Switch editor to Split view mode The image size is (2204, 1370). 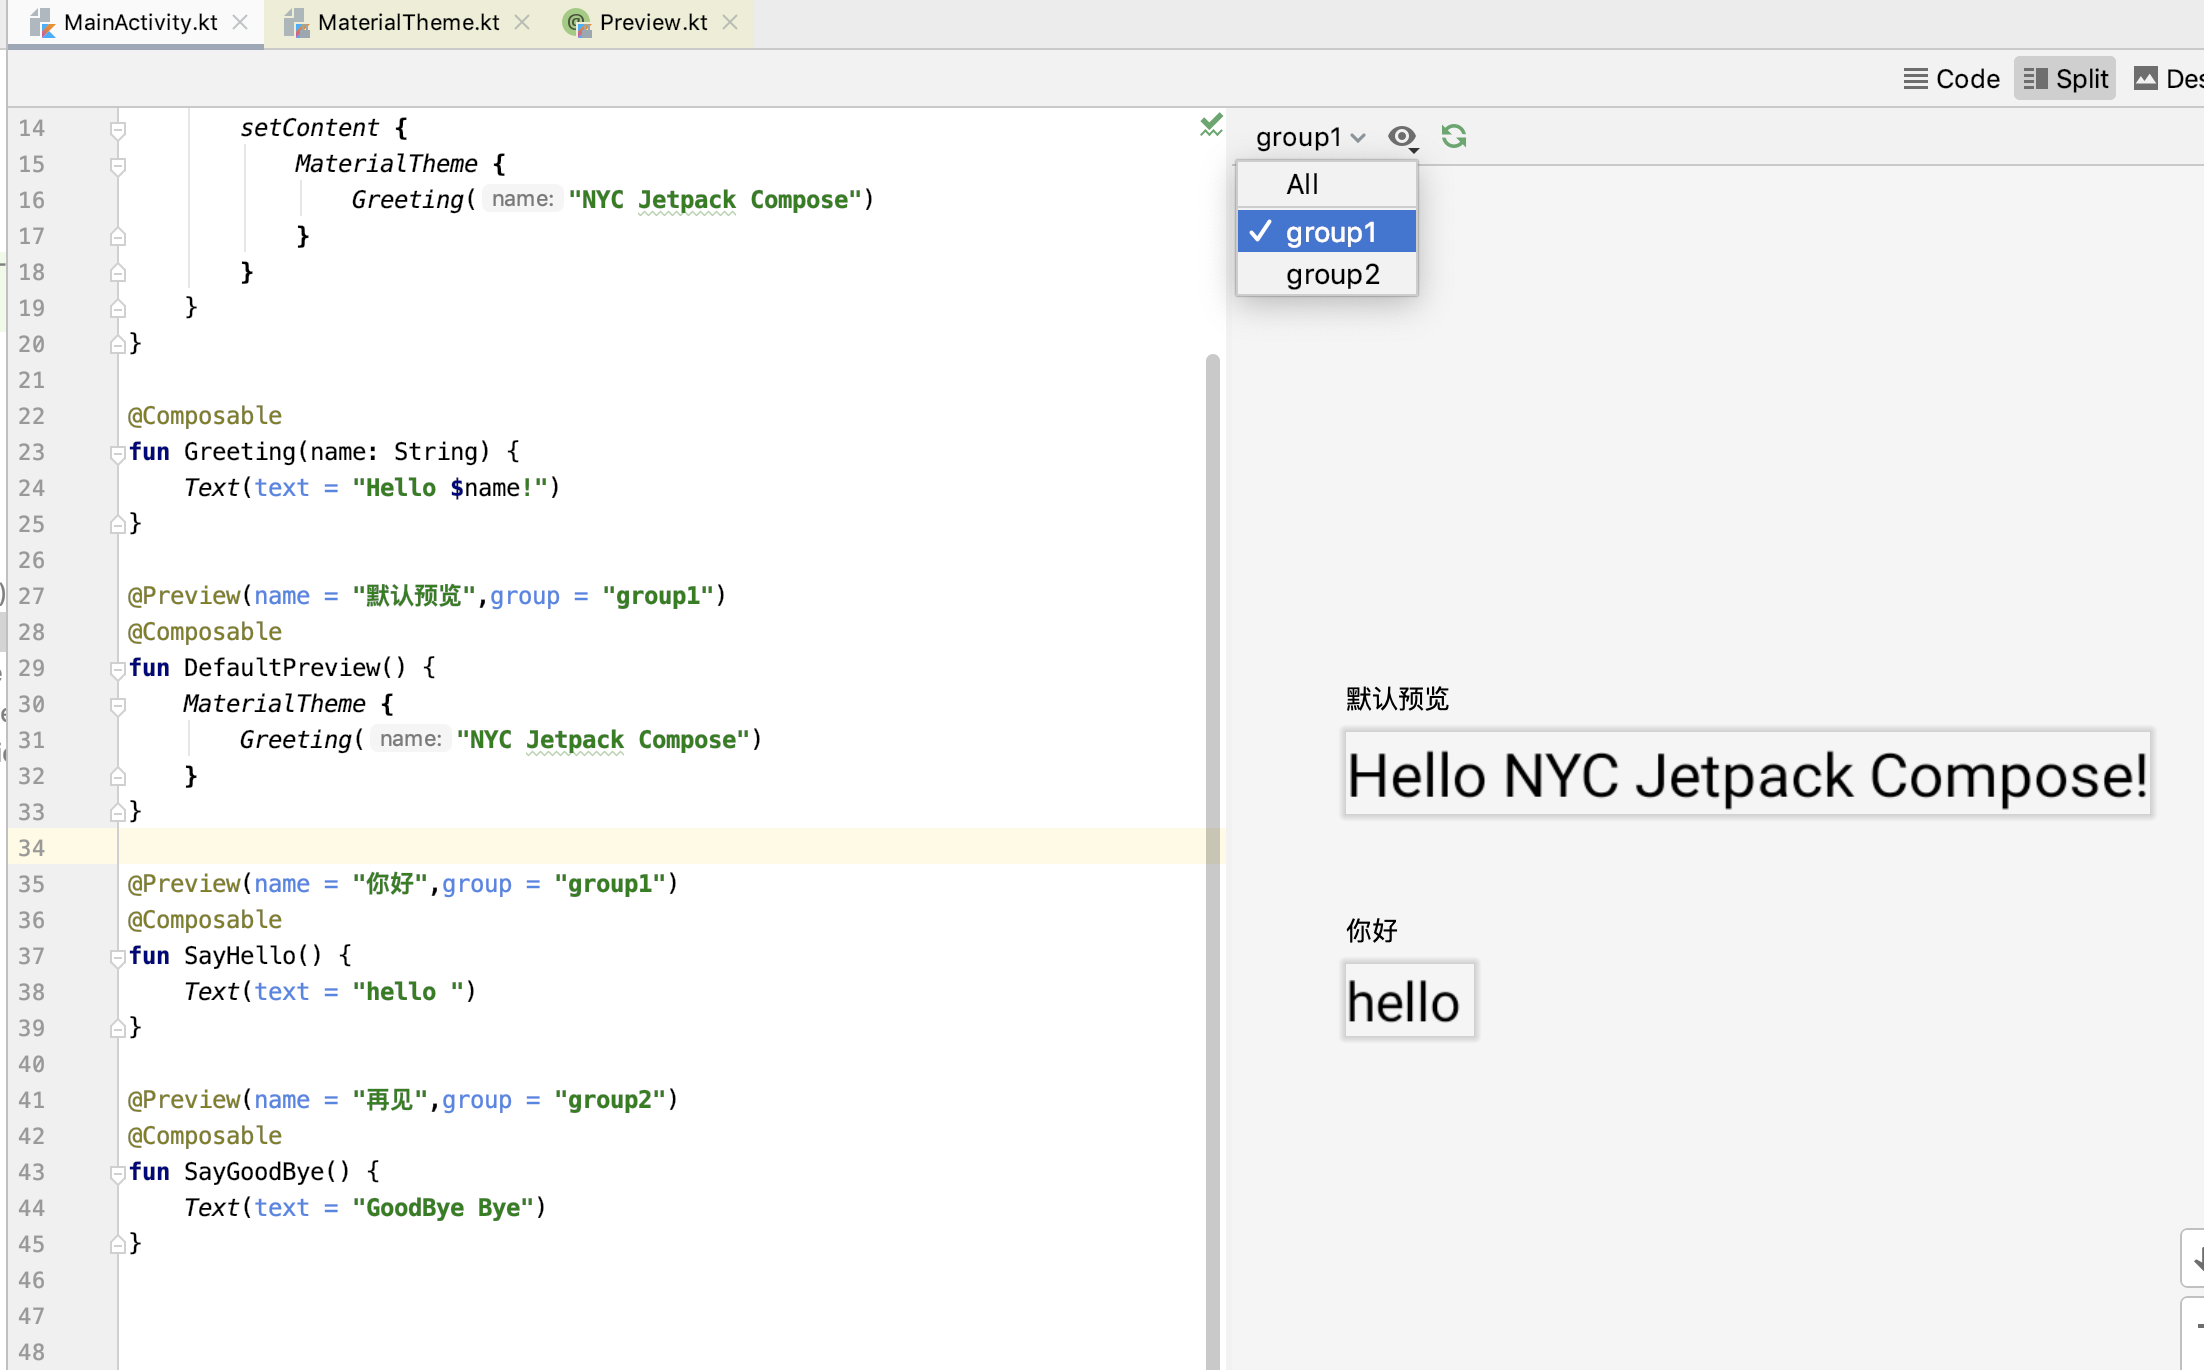click(2065, 79)
